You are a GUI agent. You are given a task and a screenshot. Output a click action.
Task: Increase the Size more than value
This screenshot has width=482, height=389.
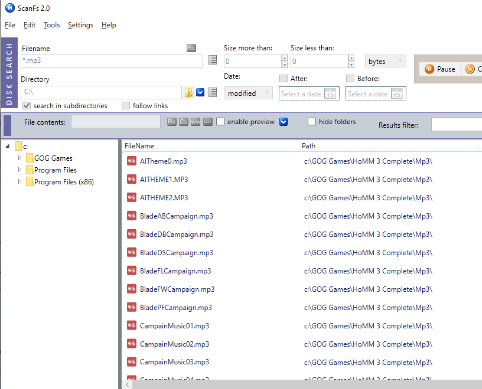point(284,58)
